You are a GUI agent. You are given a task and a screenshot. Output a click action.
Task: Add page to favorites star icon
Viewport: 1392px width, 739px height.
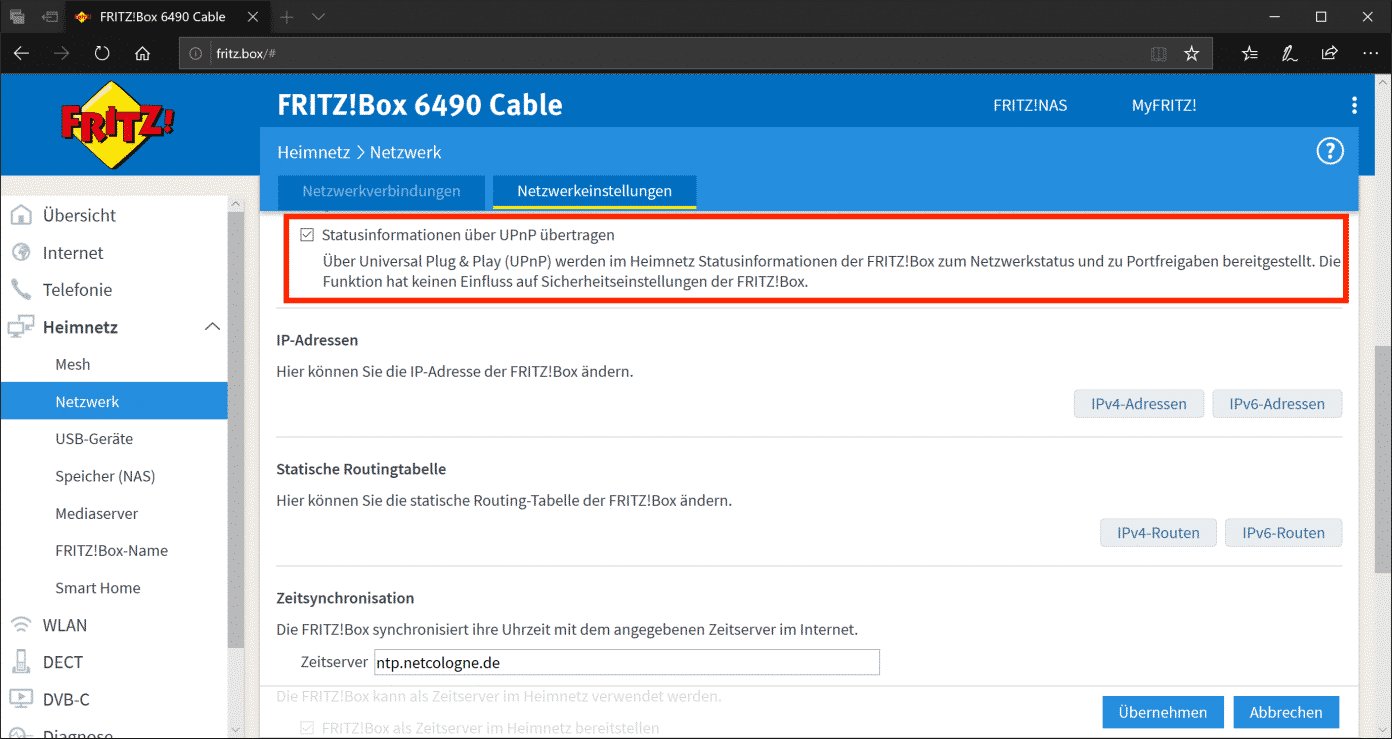(1191, 54)
